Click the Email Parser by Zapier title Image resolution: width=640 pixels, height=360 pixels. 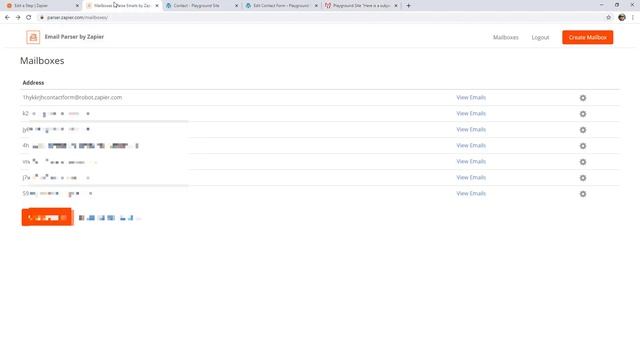point(74,37)
